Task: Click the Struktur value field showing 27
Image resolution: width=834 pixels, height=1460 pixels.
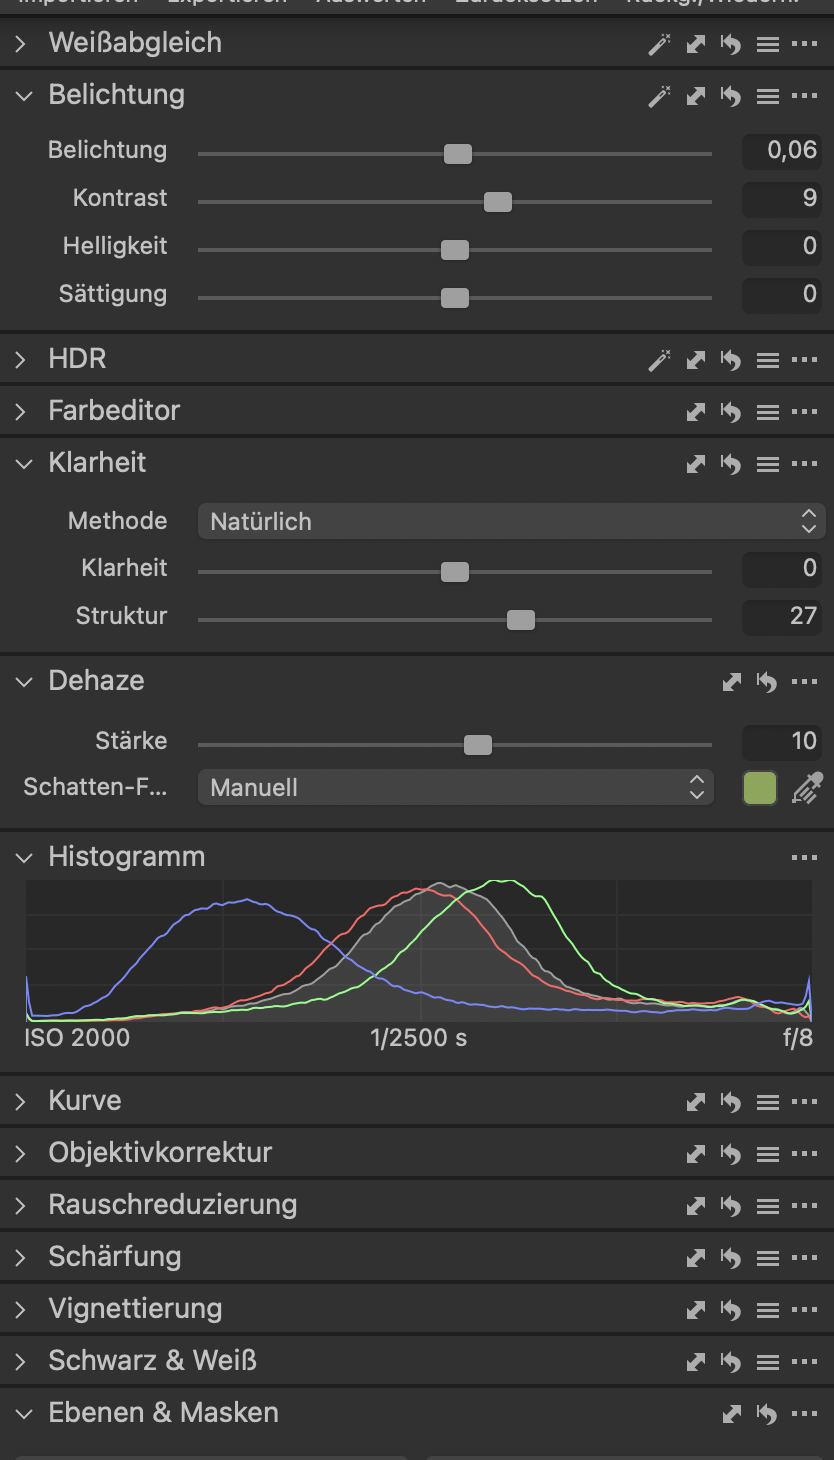Action: coord(782,617)
